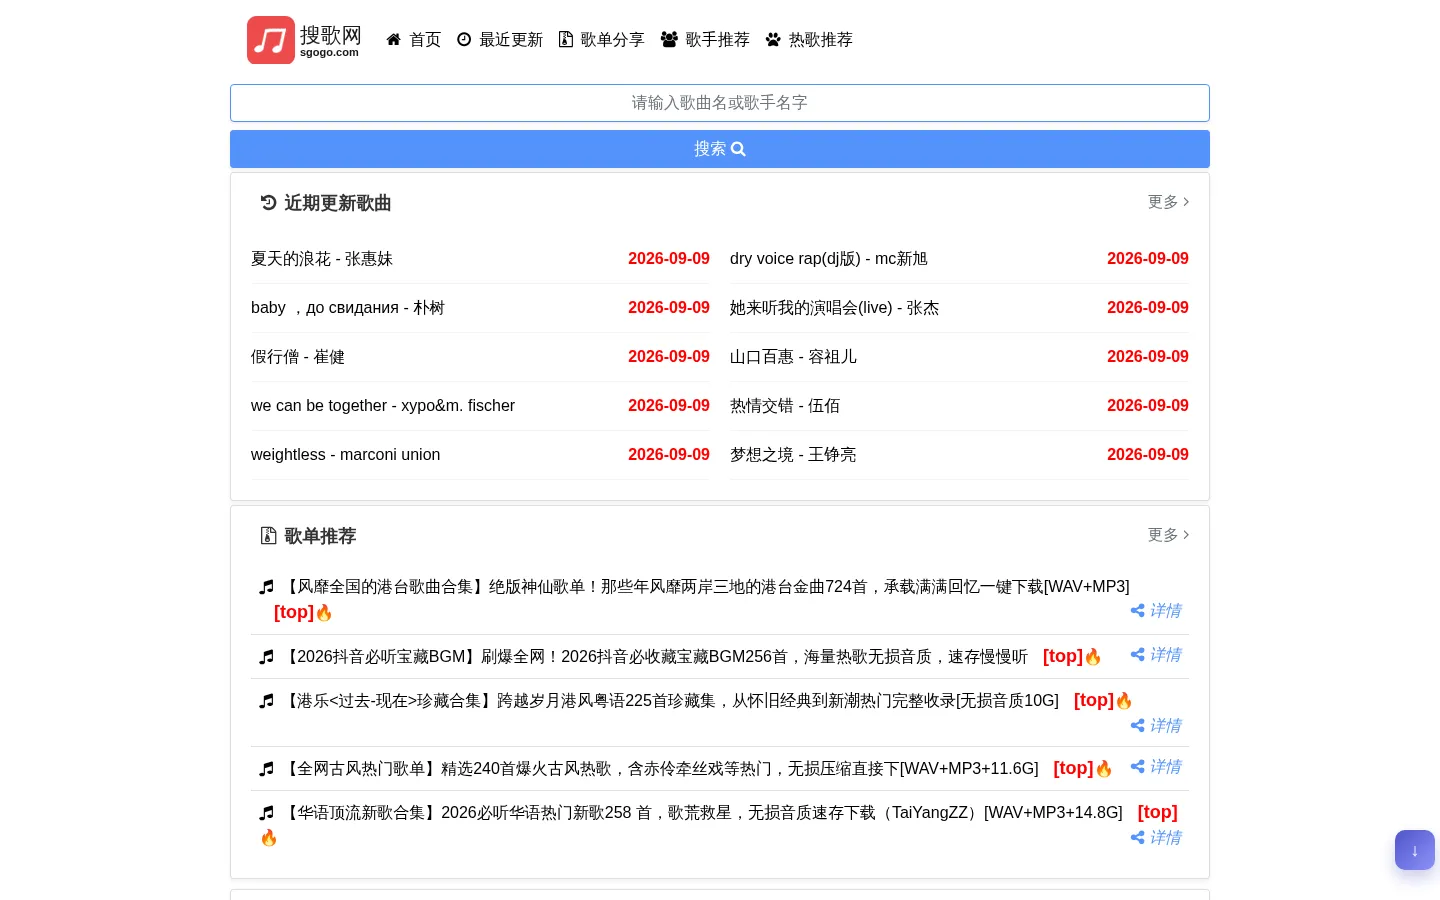Open 歌手推荐 navigation item

tap(705, 40)
